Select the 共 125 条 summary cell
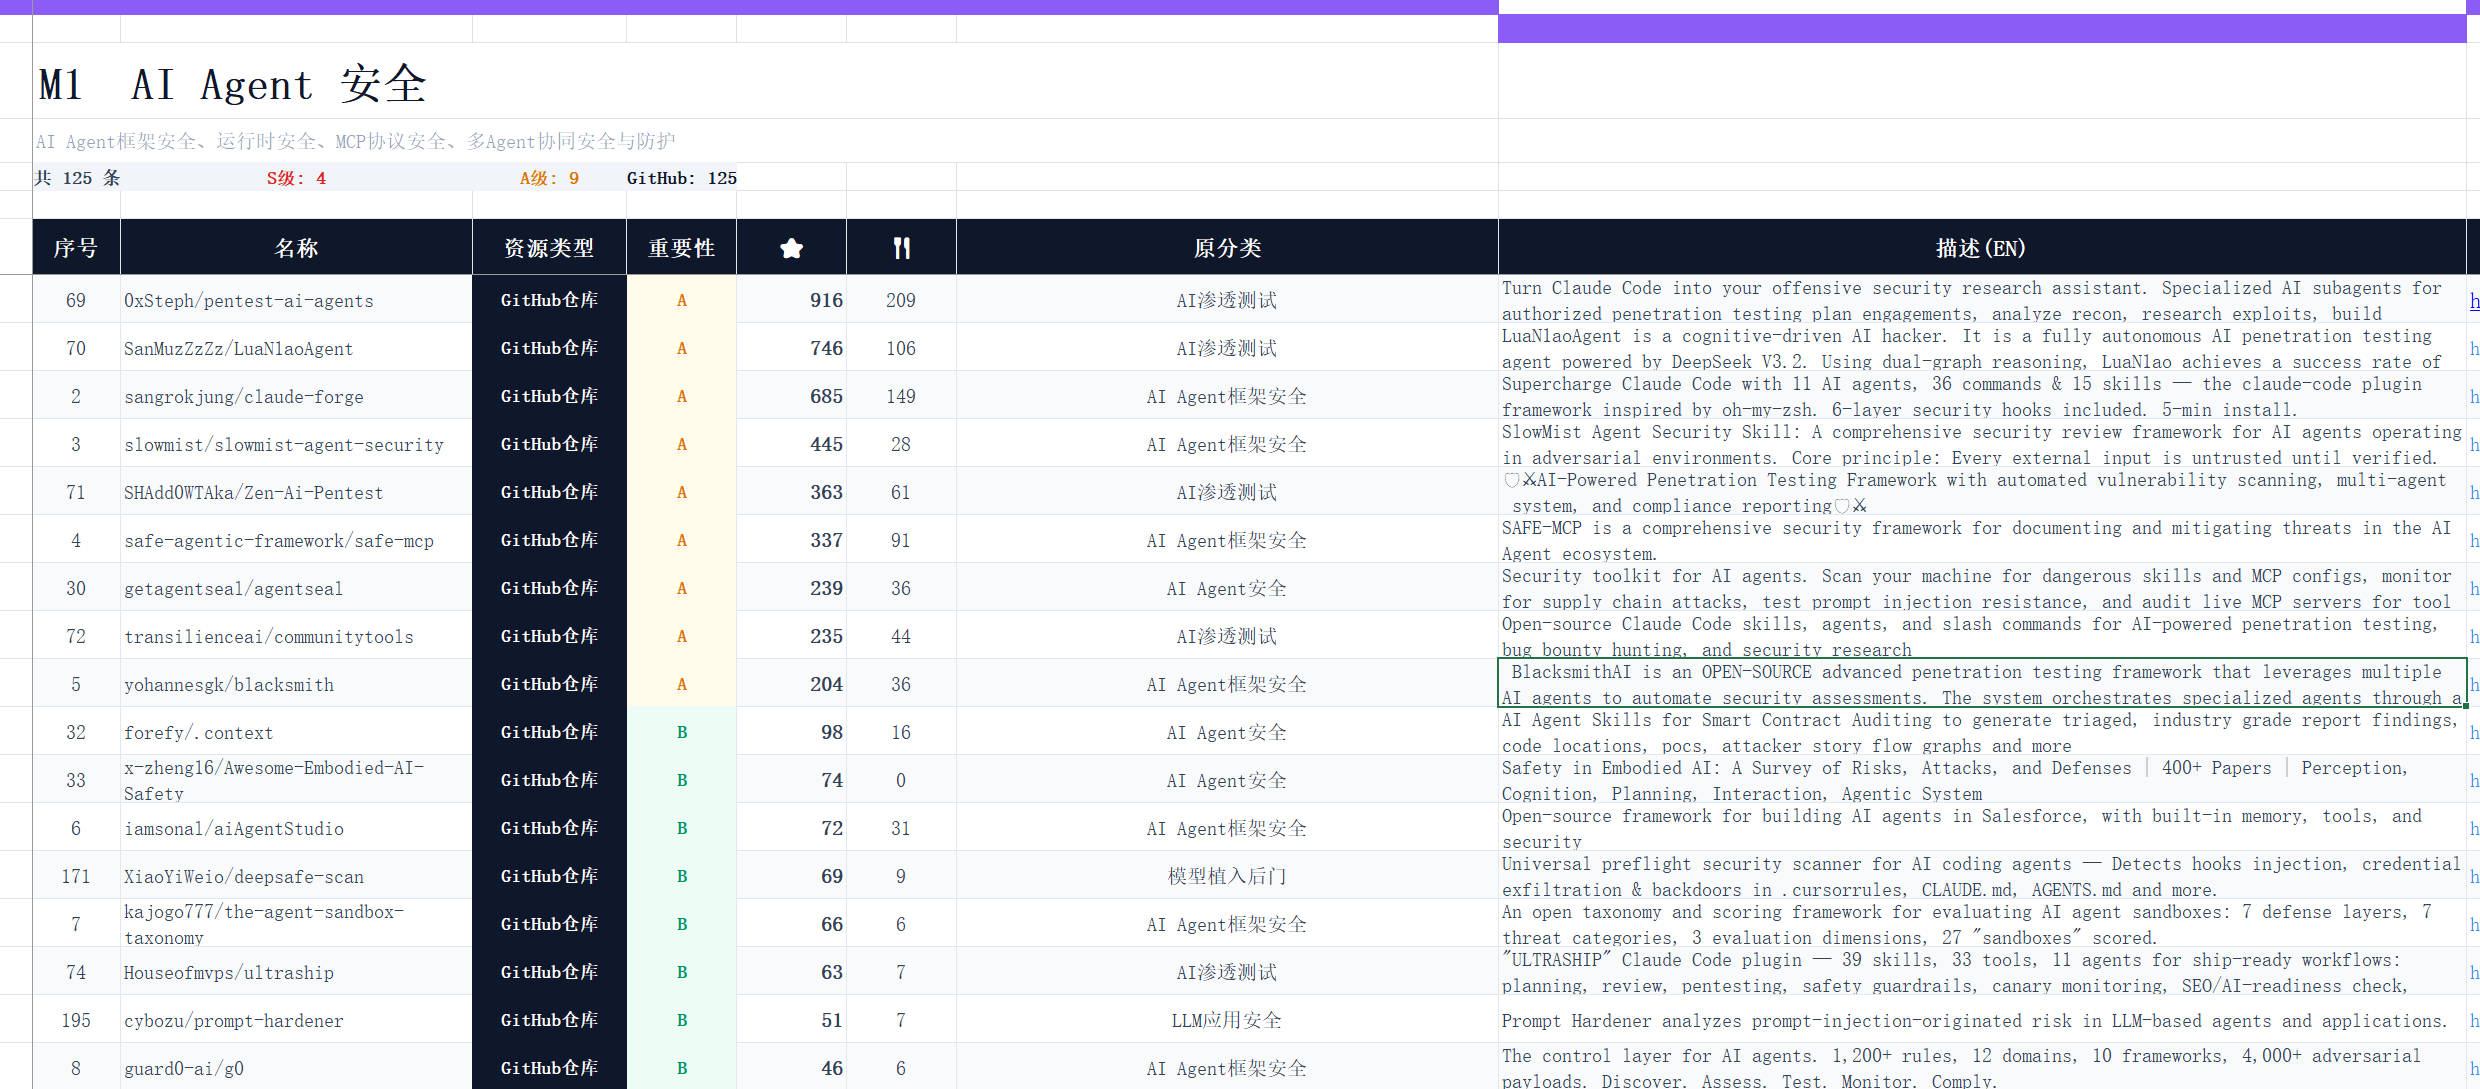 (x=77, y=177)
